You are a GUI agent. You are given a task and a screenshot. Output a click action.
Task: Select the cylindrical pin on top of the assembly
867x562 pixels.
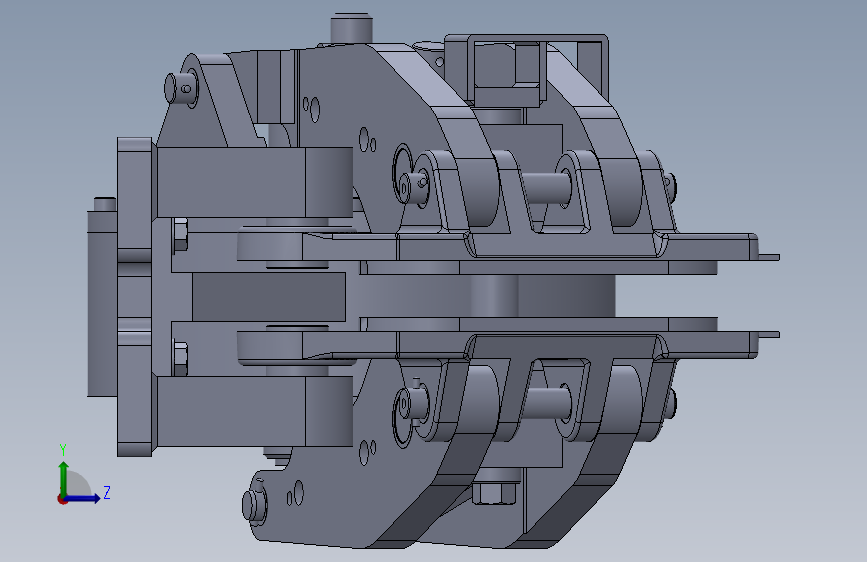coord(351,29)
